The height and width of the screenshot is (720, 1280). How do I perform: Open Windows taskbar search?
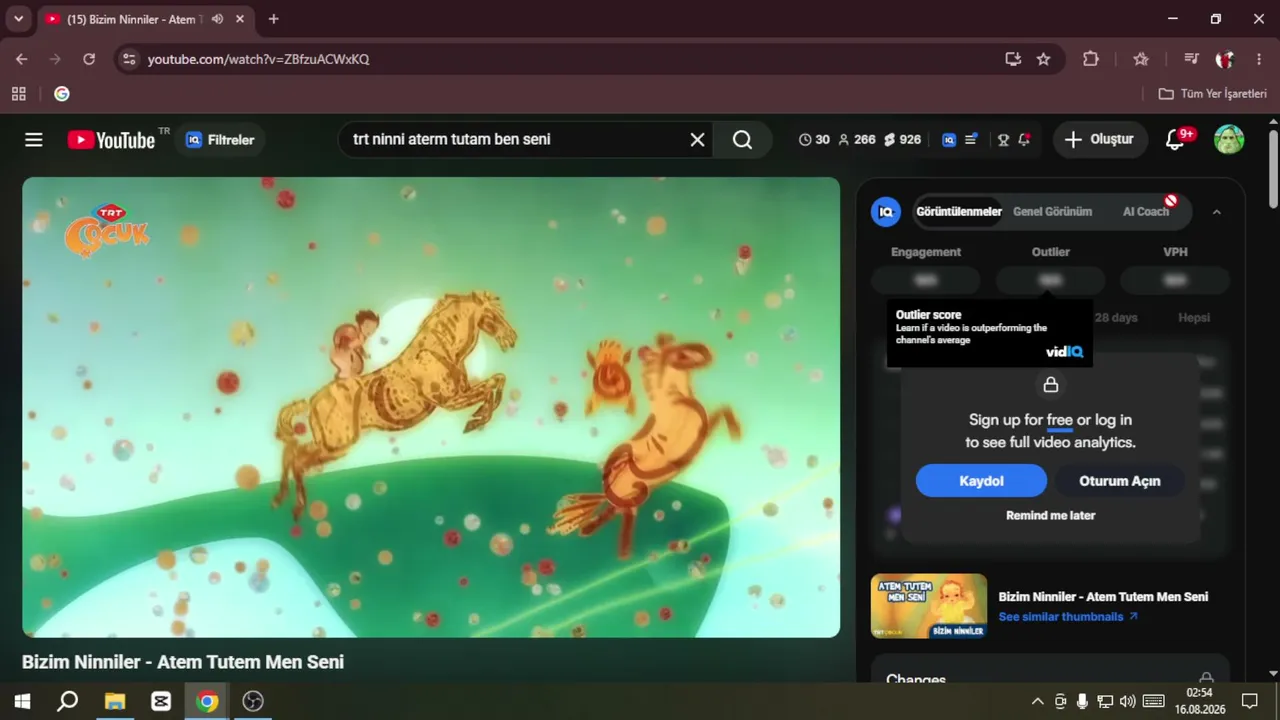click(x=68, y=701)
